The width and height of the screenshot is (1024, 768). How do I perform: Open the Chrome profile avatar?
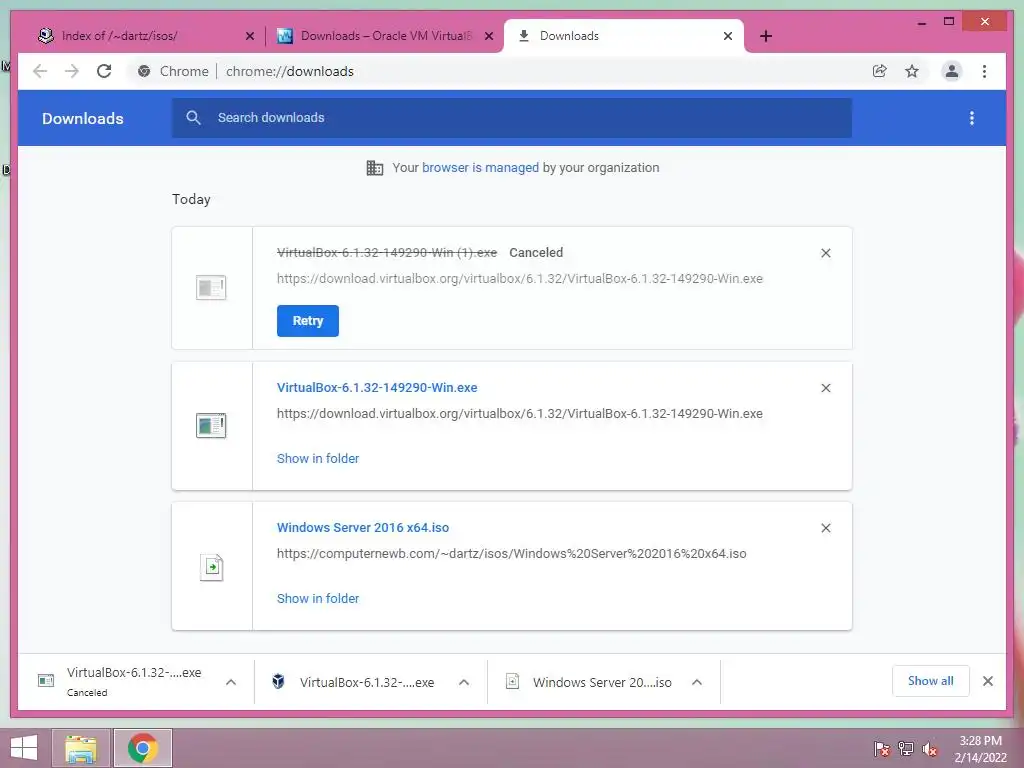pyautogui.click(x=952, y=71)
